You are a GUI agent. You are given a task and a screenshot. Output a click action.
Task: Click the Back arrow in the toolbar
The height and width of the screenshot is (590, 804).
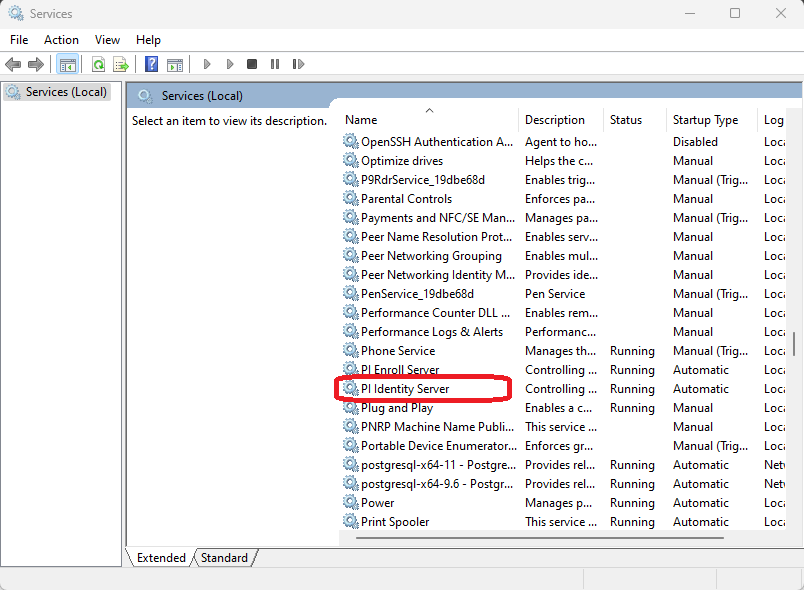(13, 64)
